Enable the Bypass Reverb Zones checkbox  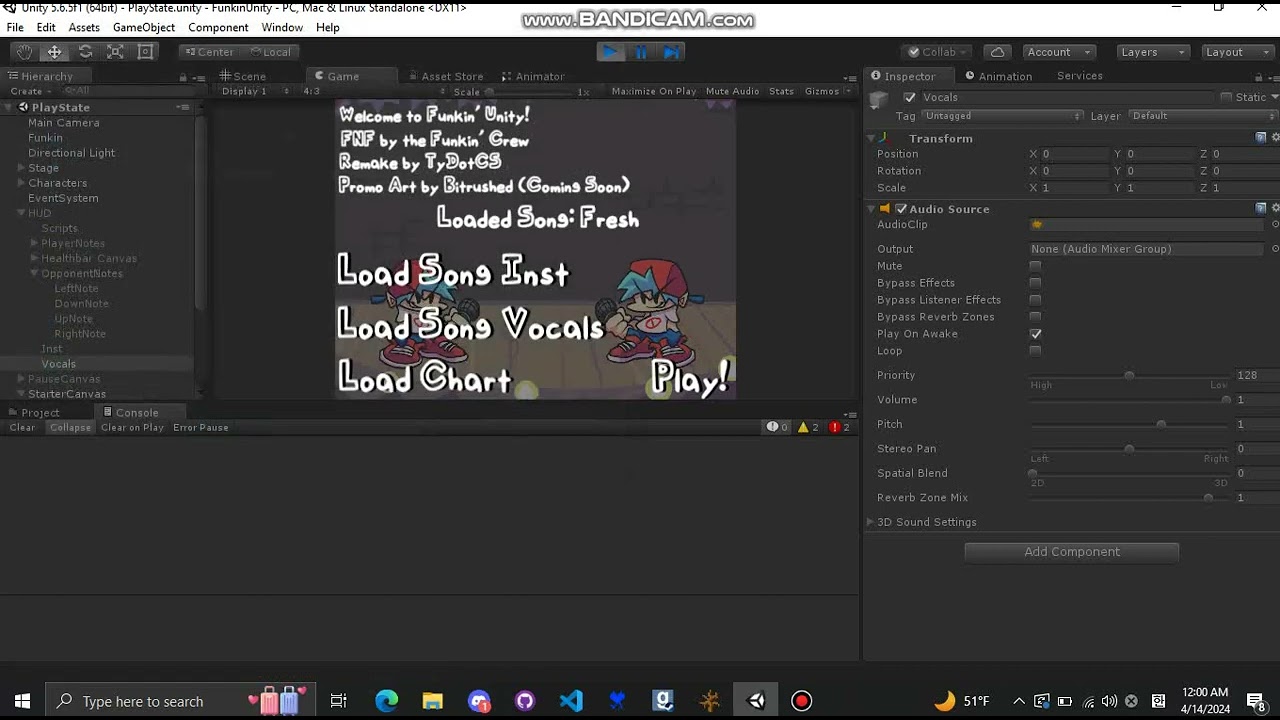point(1036,317)
